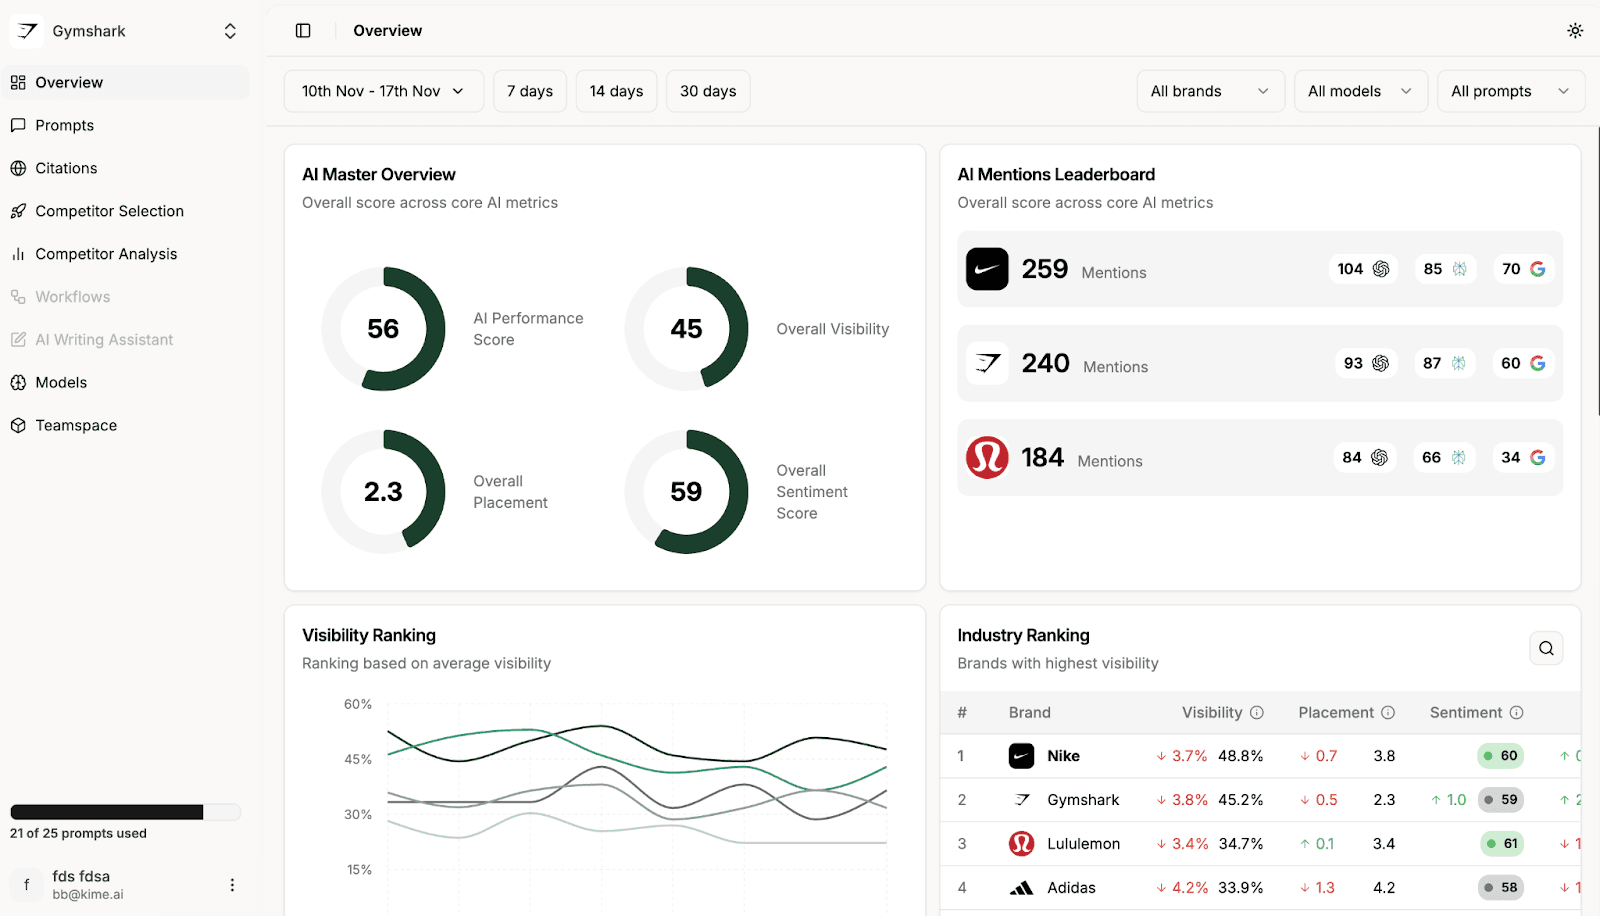Click the fds fdsa user avatar
1600x916 pixels.
coord(27,885)
